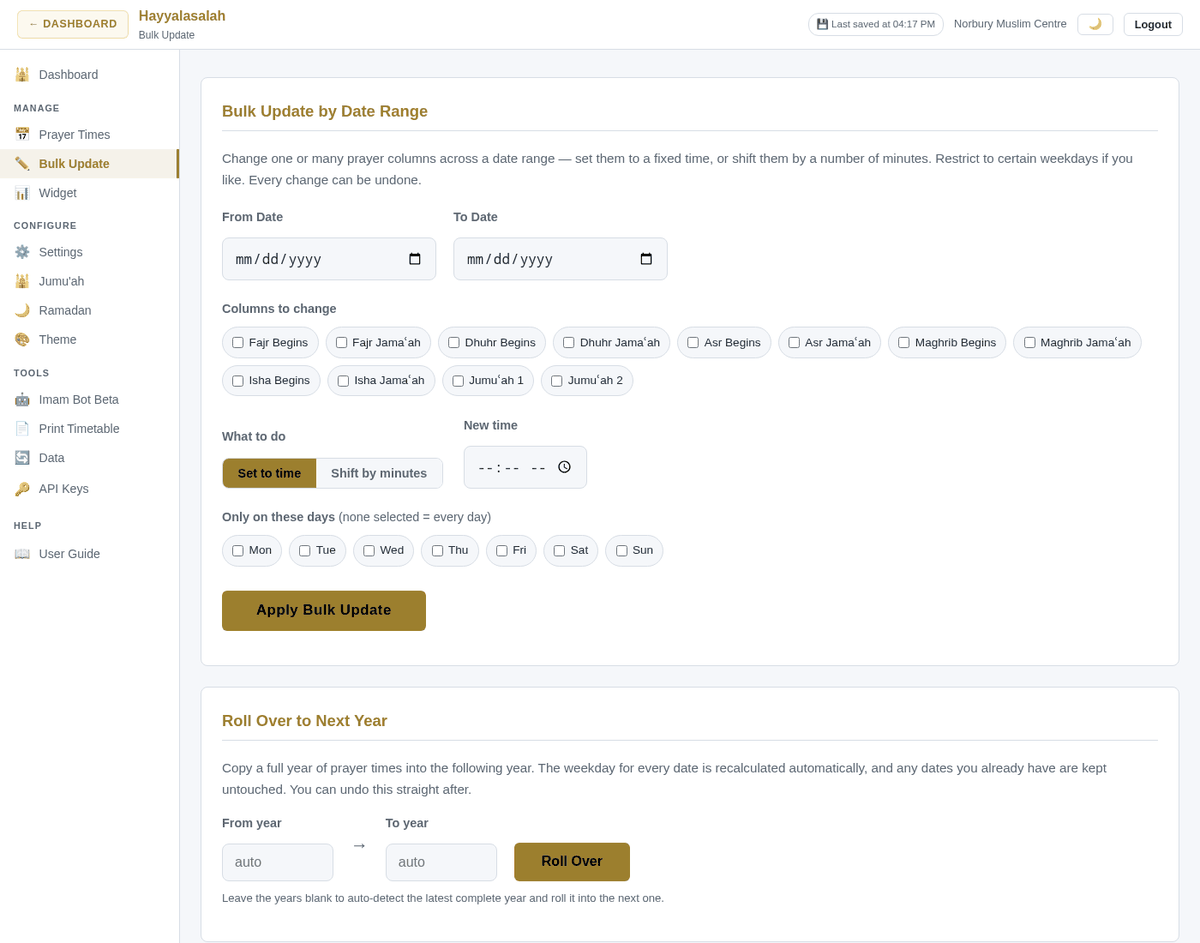
Task: Check the Asr Jama'ah column
Action: coord(794,342)
